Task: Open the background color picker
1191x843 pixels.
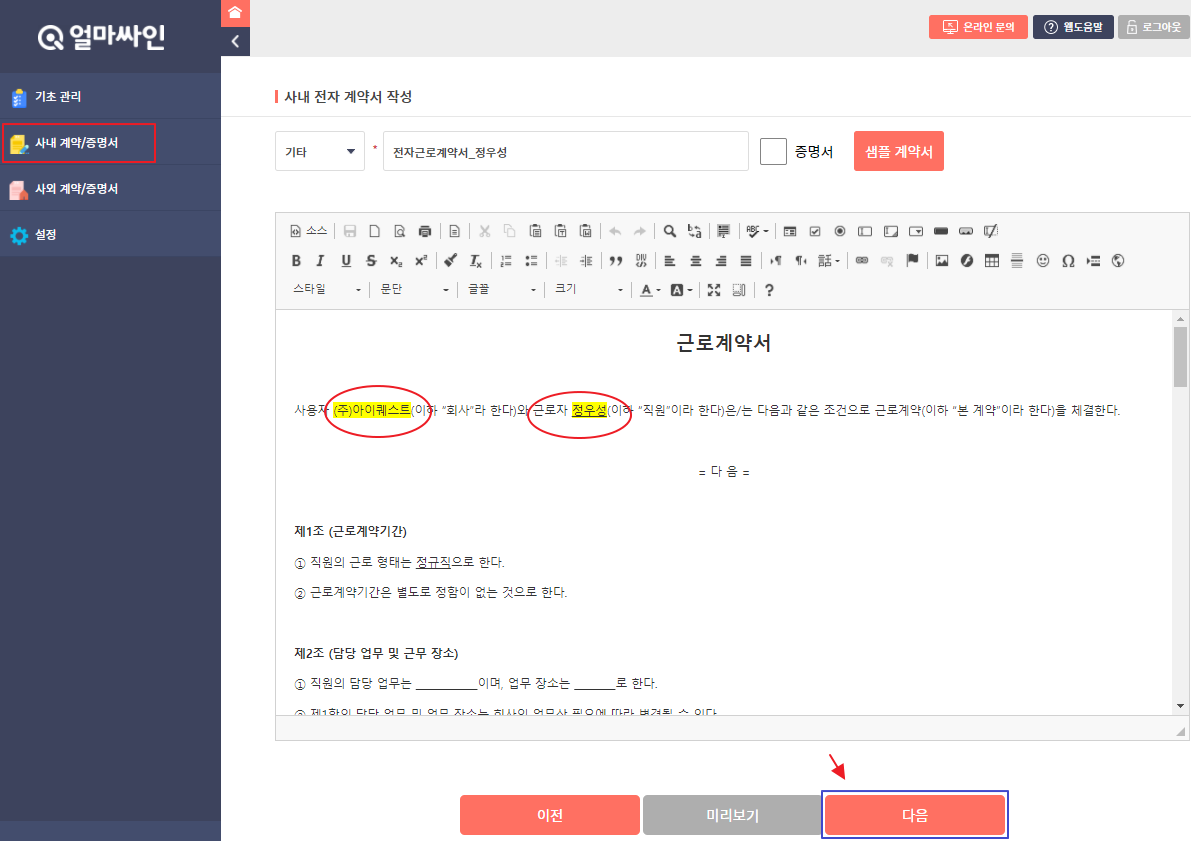Action: click(681, 289)
